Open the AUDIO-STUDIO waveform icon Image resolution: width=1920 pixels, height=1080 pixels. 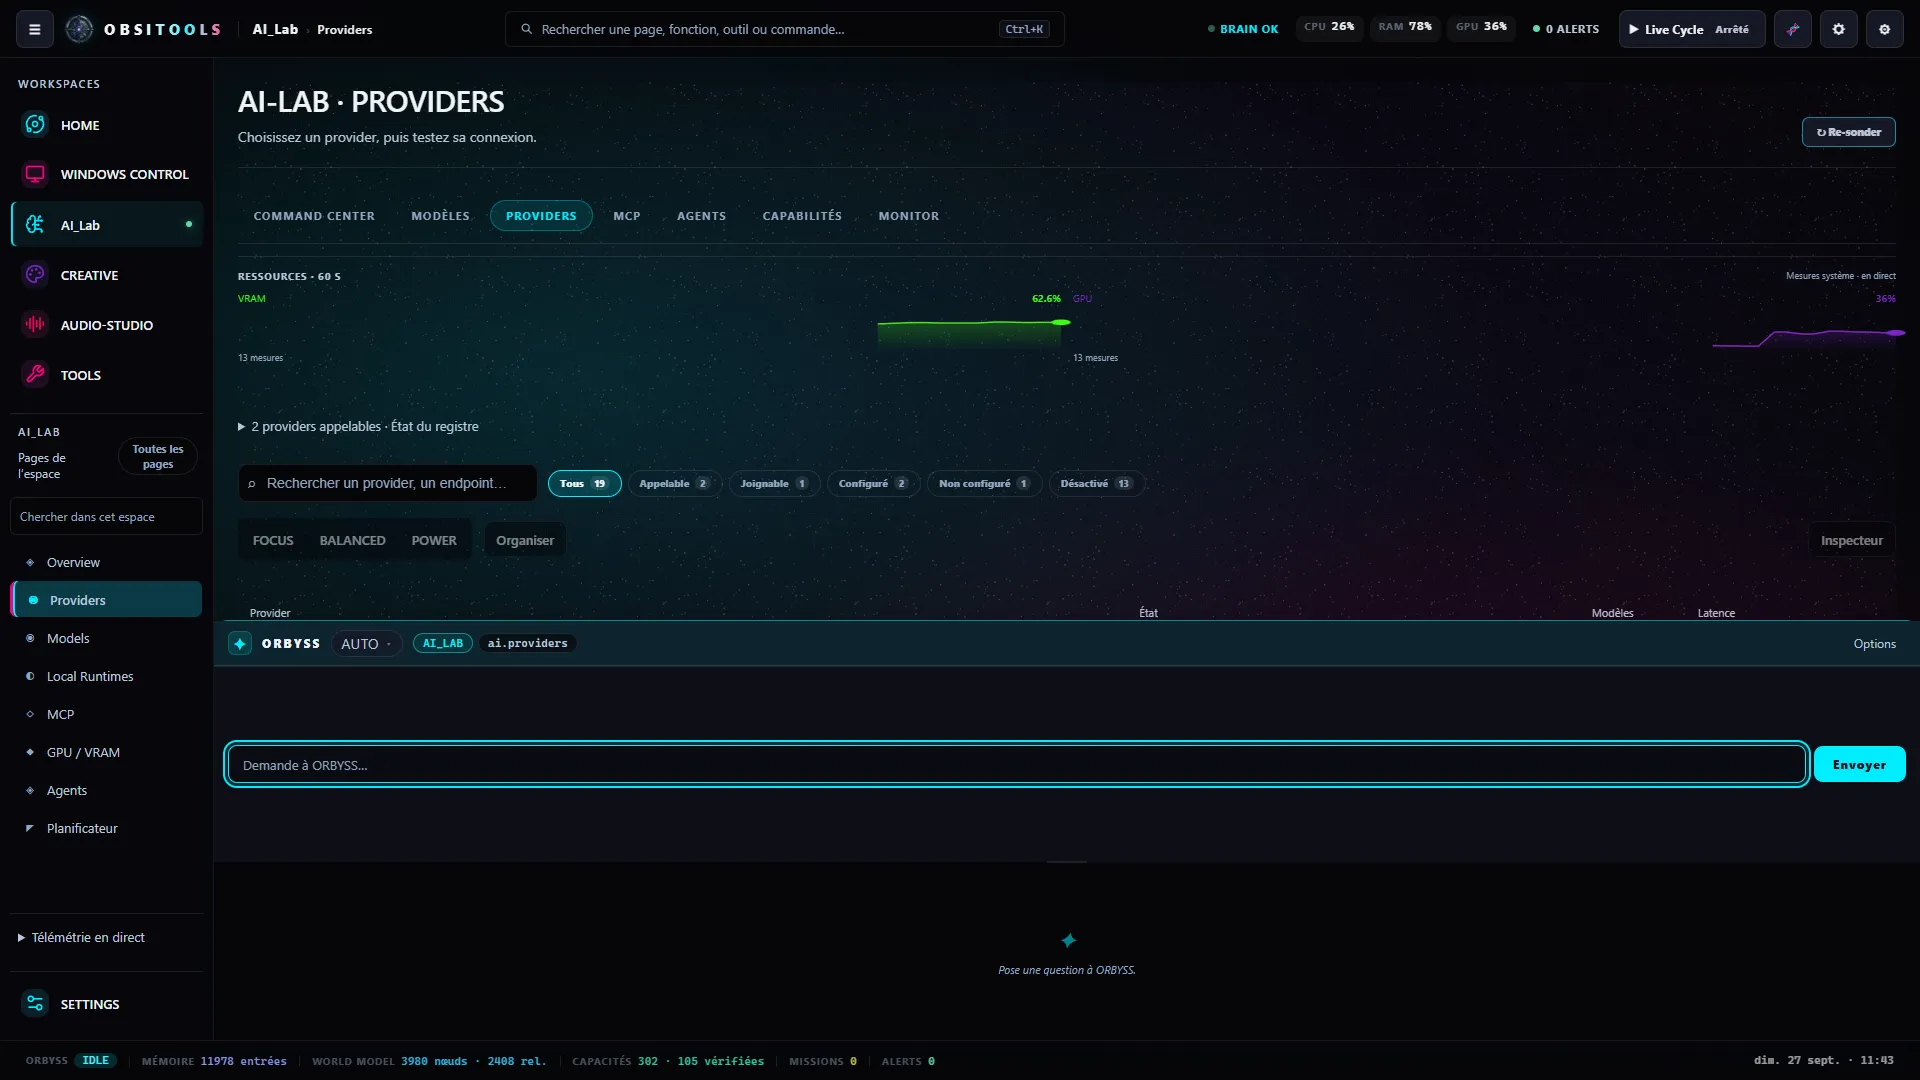click(x=35, y=325)
